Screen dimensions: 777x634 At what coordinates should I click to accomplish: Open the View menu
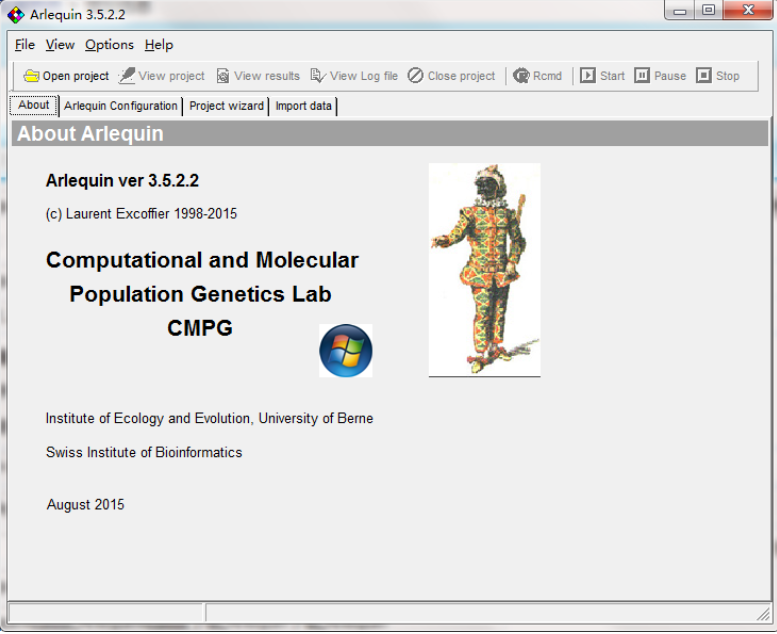60,45
